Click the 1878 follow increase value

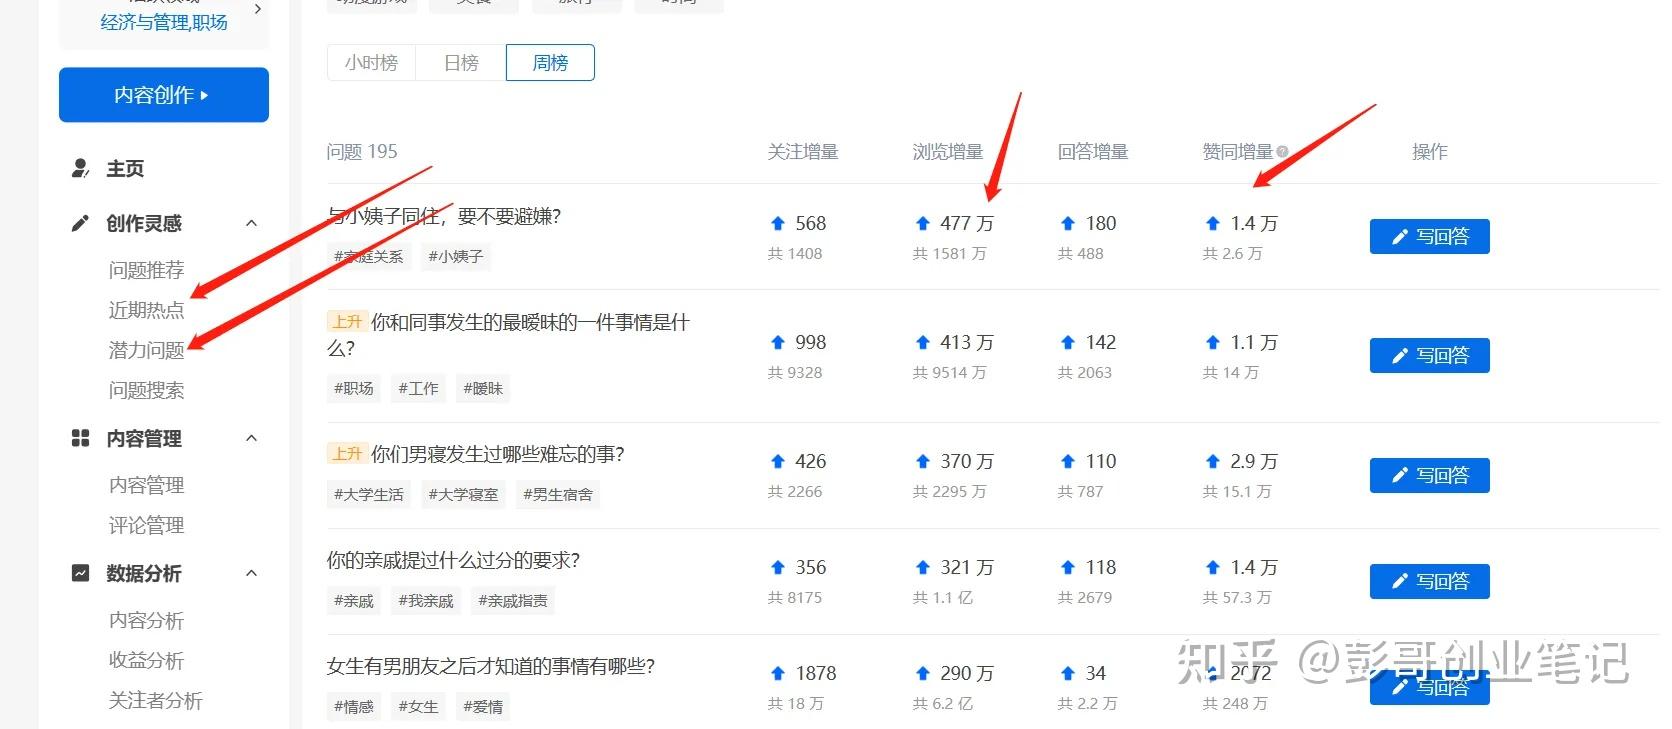[816, 673]
